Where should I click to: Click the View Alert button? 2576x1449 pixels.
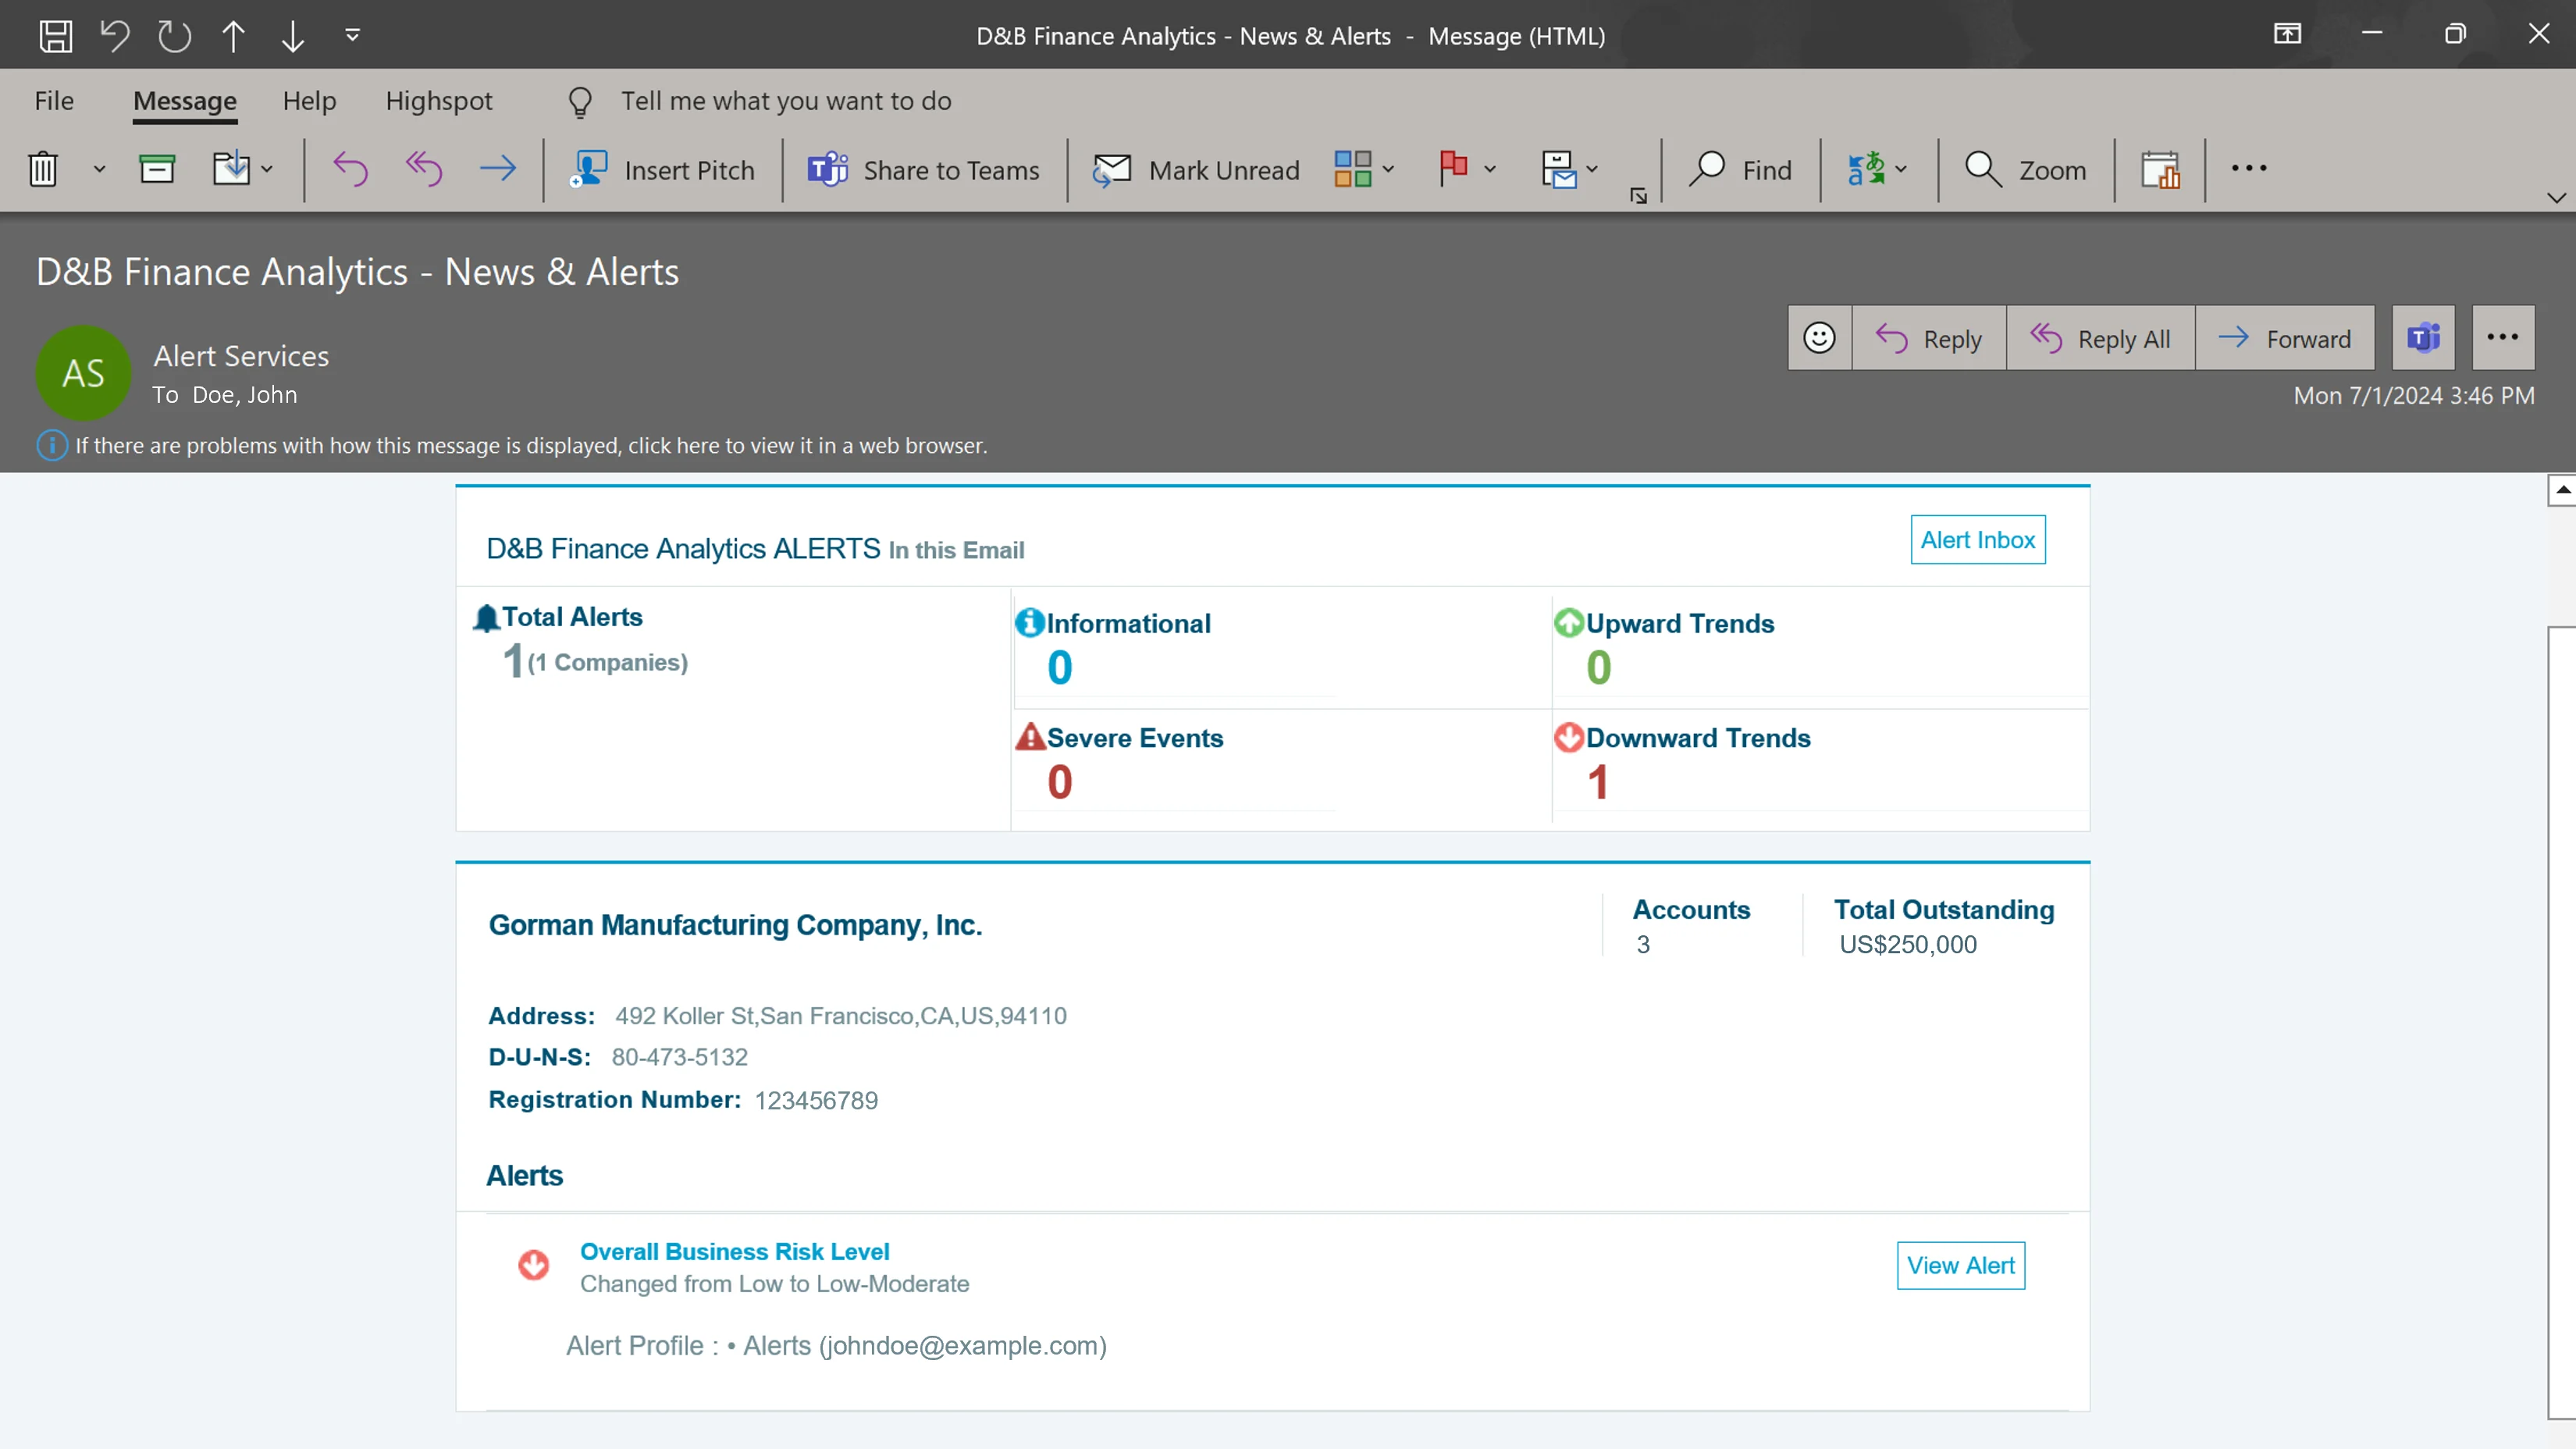pyautogui.click(x=1960, y=1265)
